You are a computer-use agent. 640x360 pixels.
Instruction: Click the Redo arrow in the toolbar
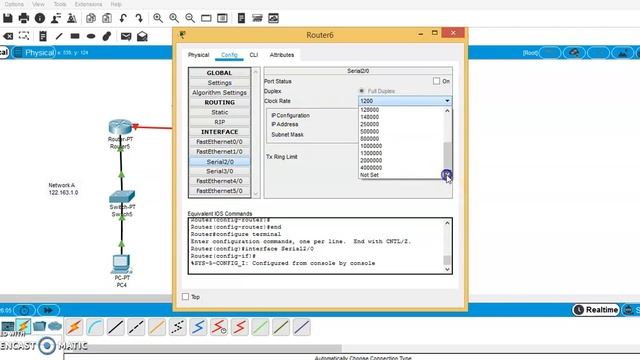point(139,18)
